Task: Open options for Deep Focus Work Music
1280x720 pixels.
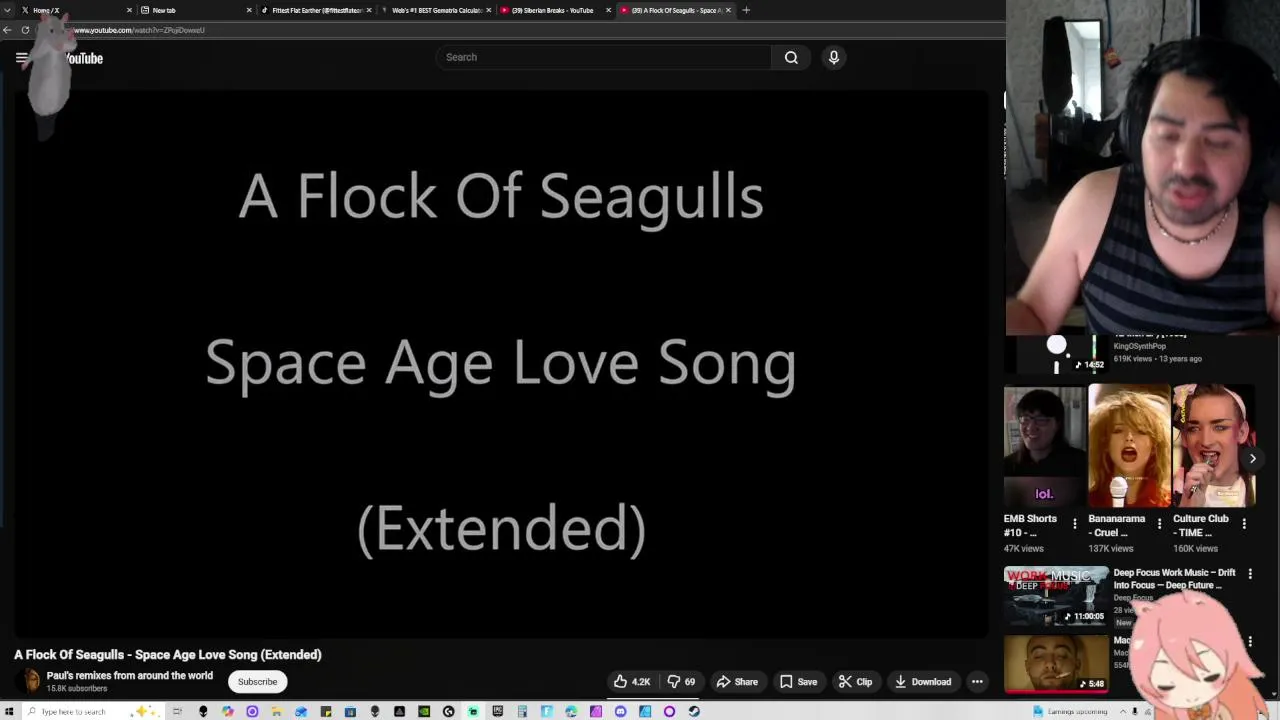Action: point(1249,574)
